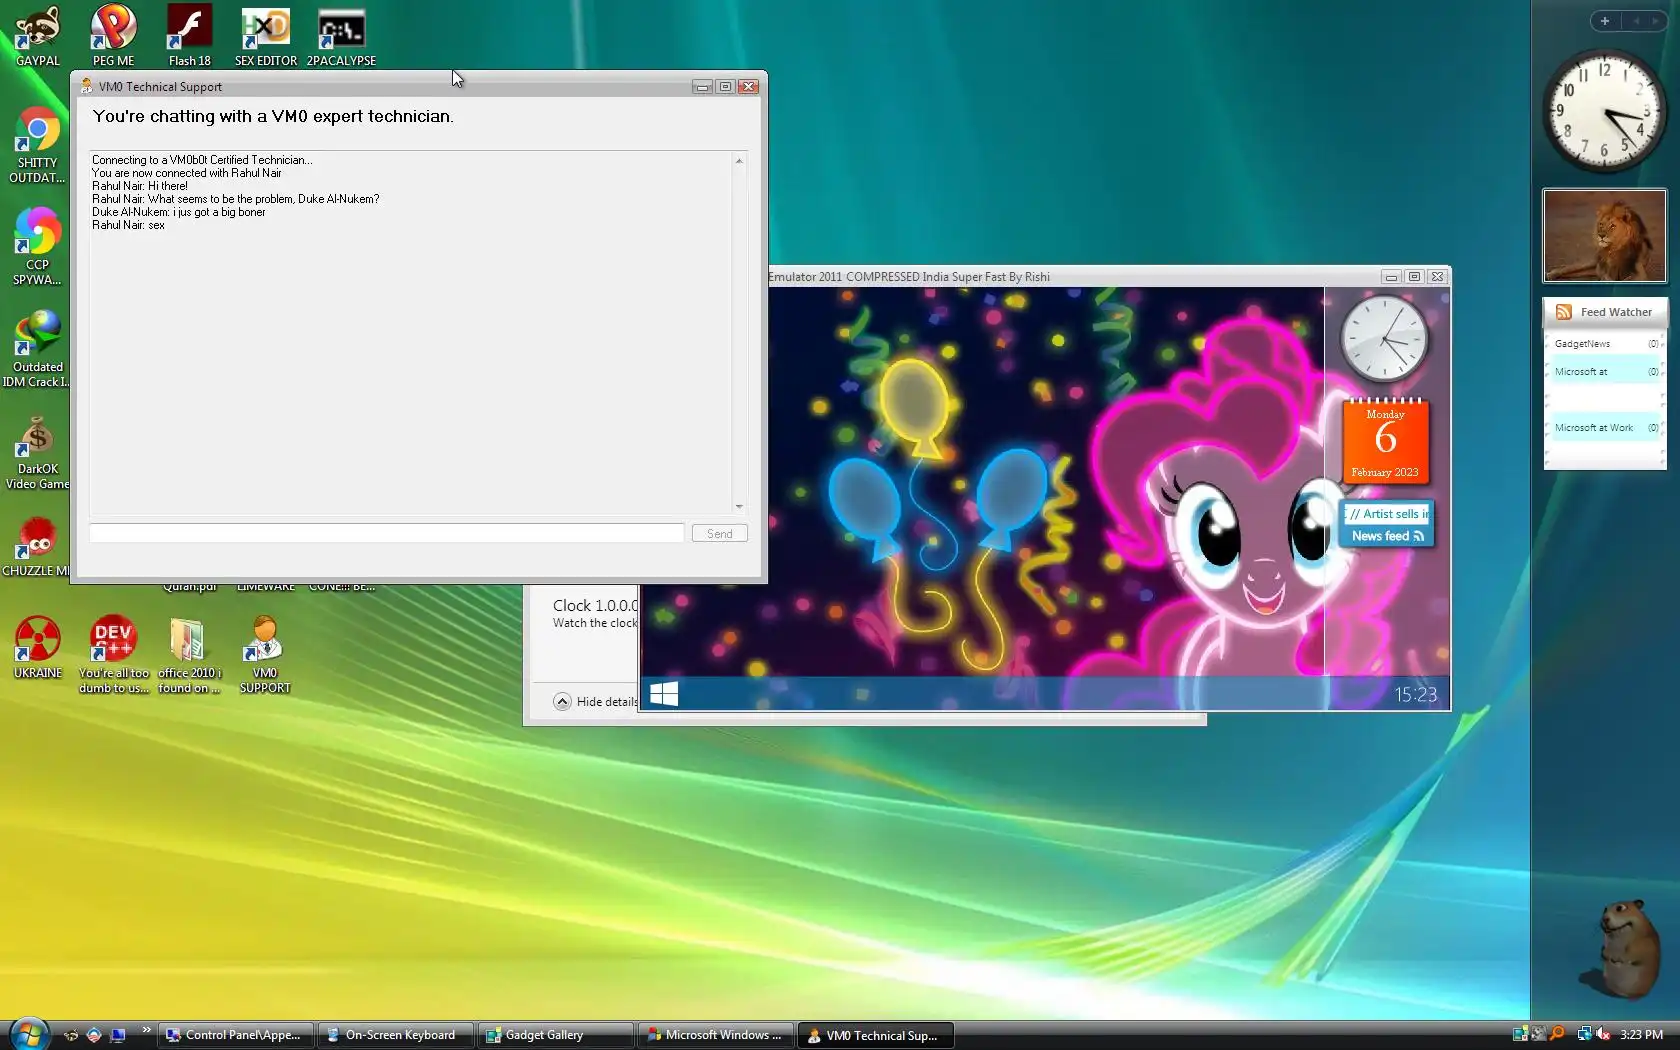Click the News feed label in emulator gadget

click(1387, 536)
